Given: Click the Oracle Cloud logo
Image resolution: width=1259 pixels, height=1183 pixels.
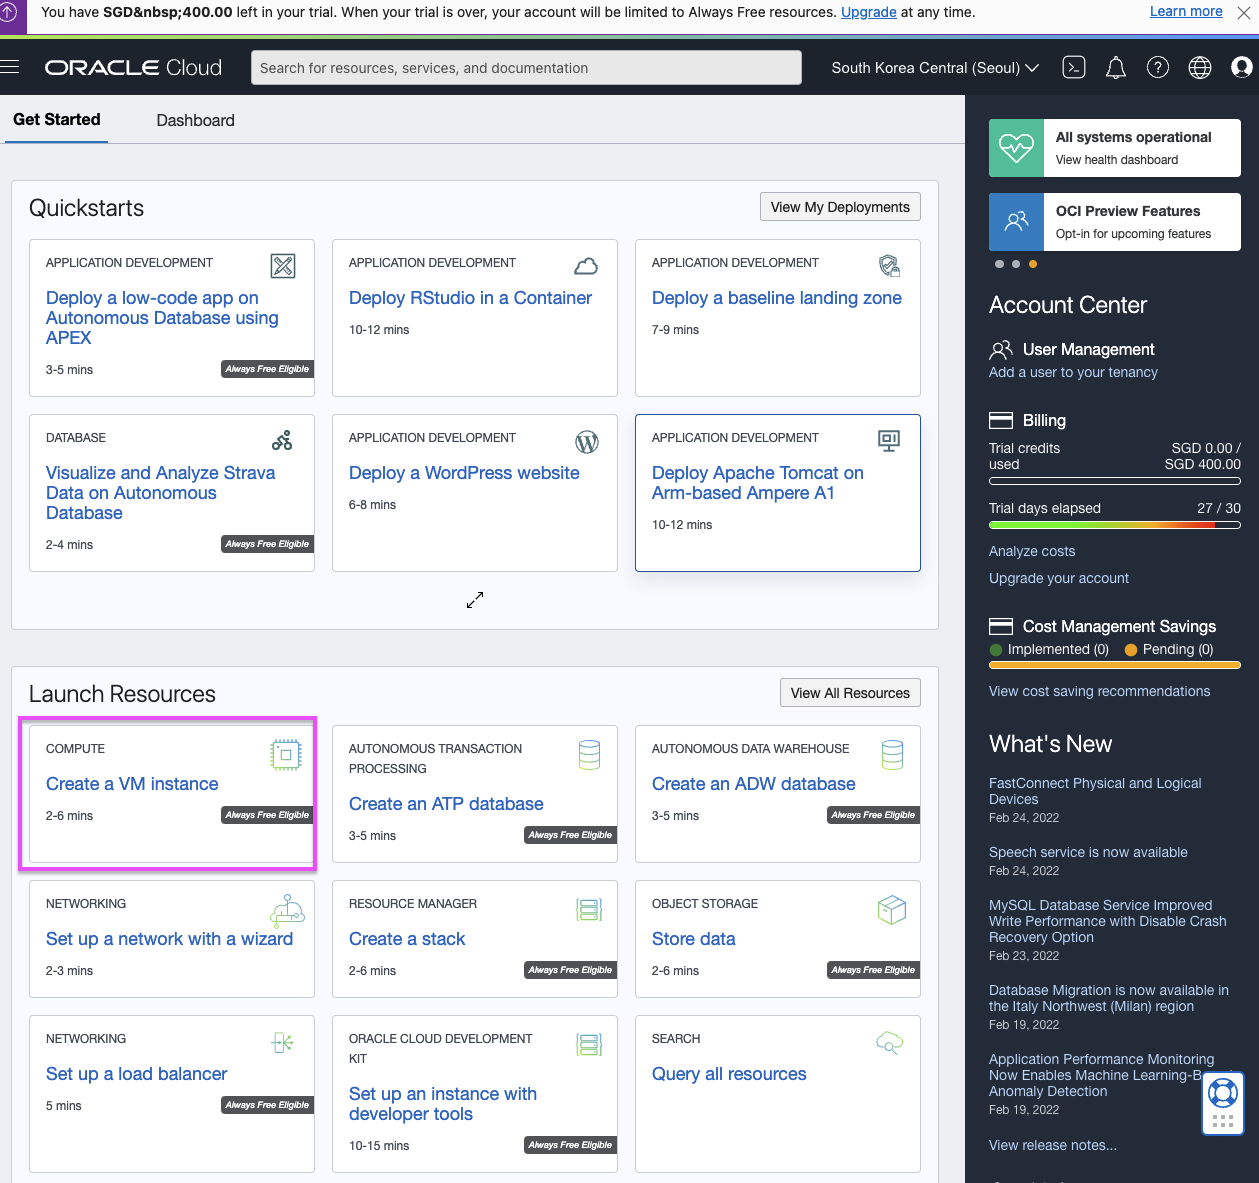Looking at the screenshot, I should [133, 67].
